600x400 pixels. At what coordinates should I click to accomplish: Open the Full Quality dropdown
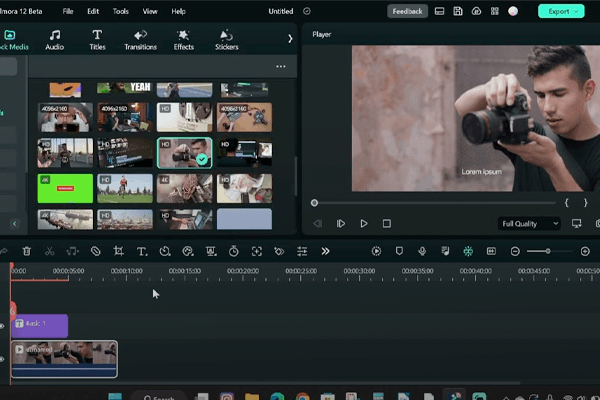coord(529,224)
